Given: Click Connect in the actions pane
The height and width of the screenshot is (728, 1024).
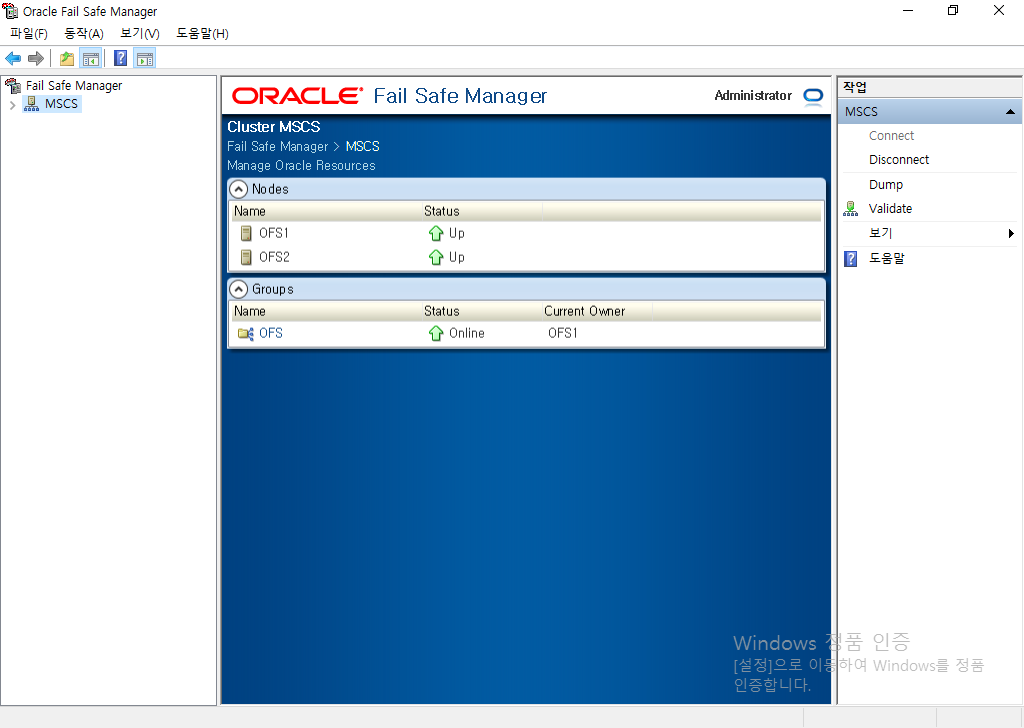Looking at the screenshot, I should click(891, 136).
